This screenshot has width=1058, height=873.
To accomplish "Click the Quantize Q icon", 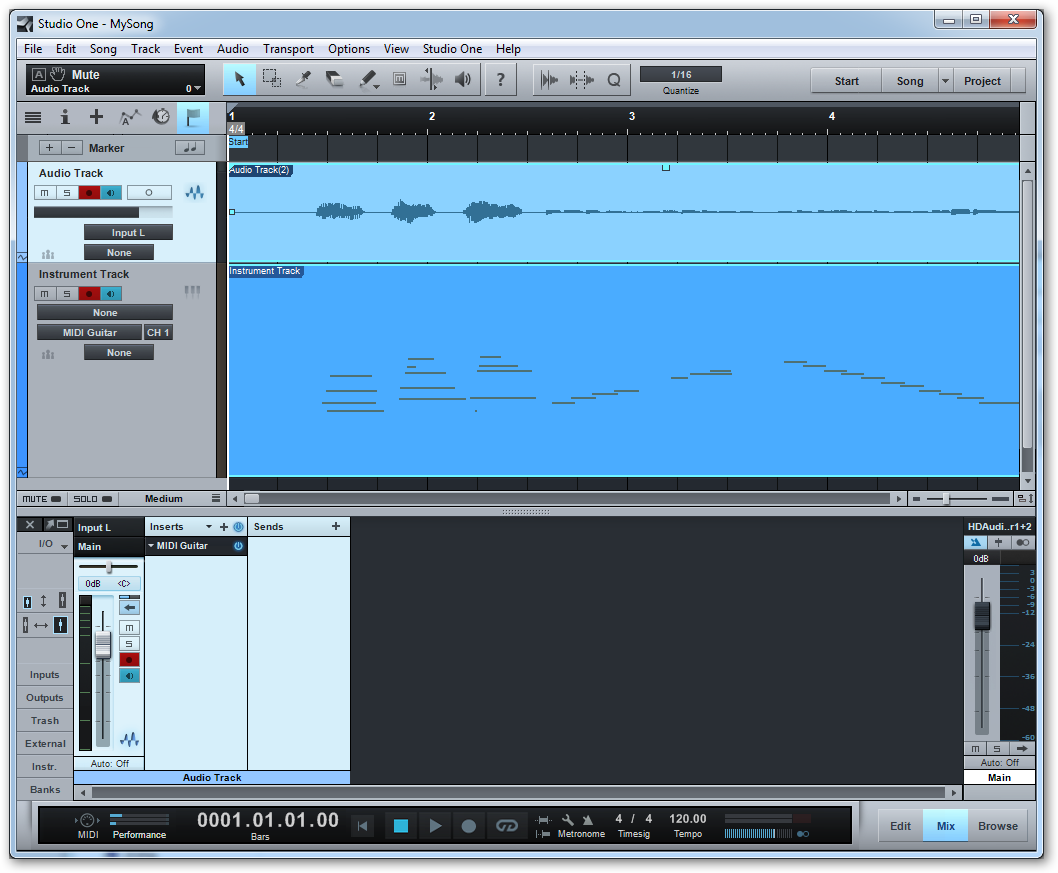I will pos(613,80).
